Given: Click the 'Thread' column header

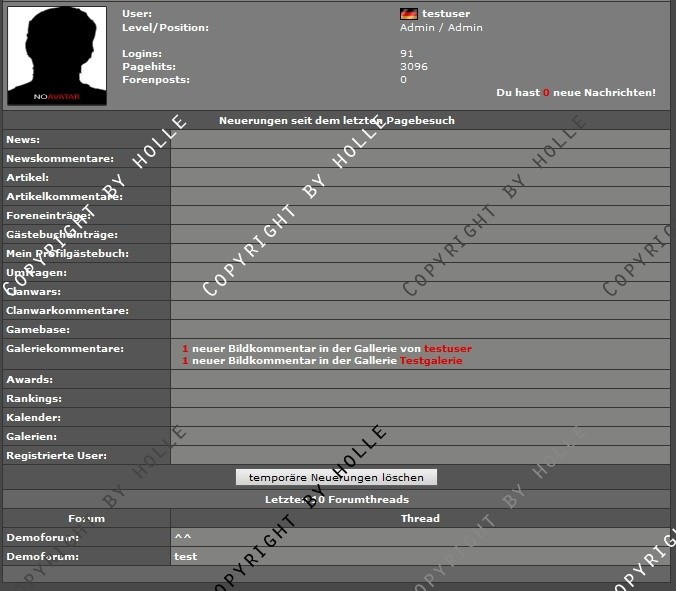Looking at the screenshot, I should pos(420,518).
